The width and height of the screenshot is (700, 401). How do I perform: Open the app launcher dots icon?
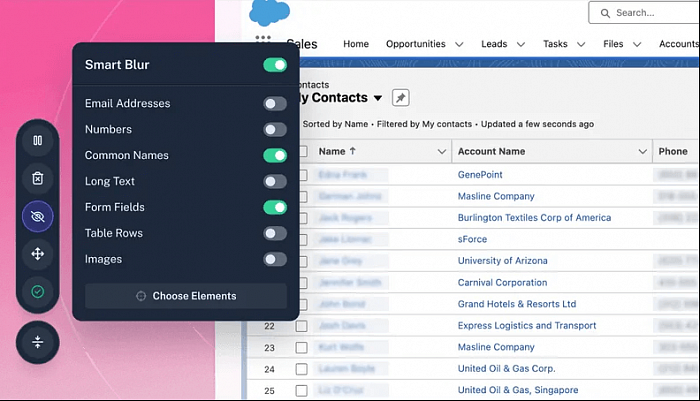263,38
